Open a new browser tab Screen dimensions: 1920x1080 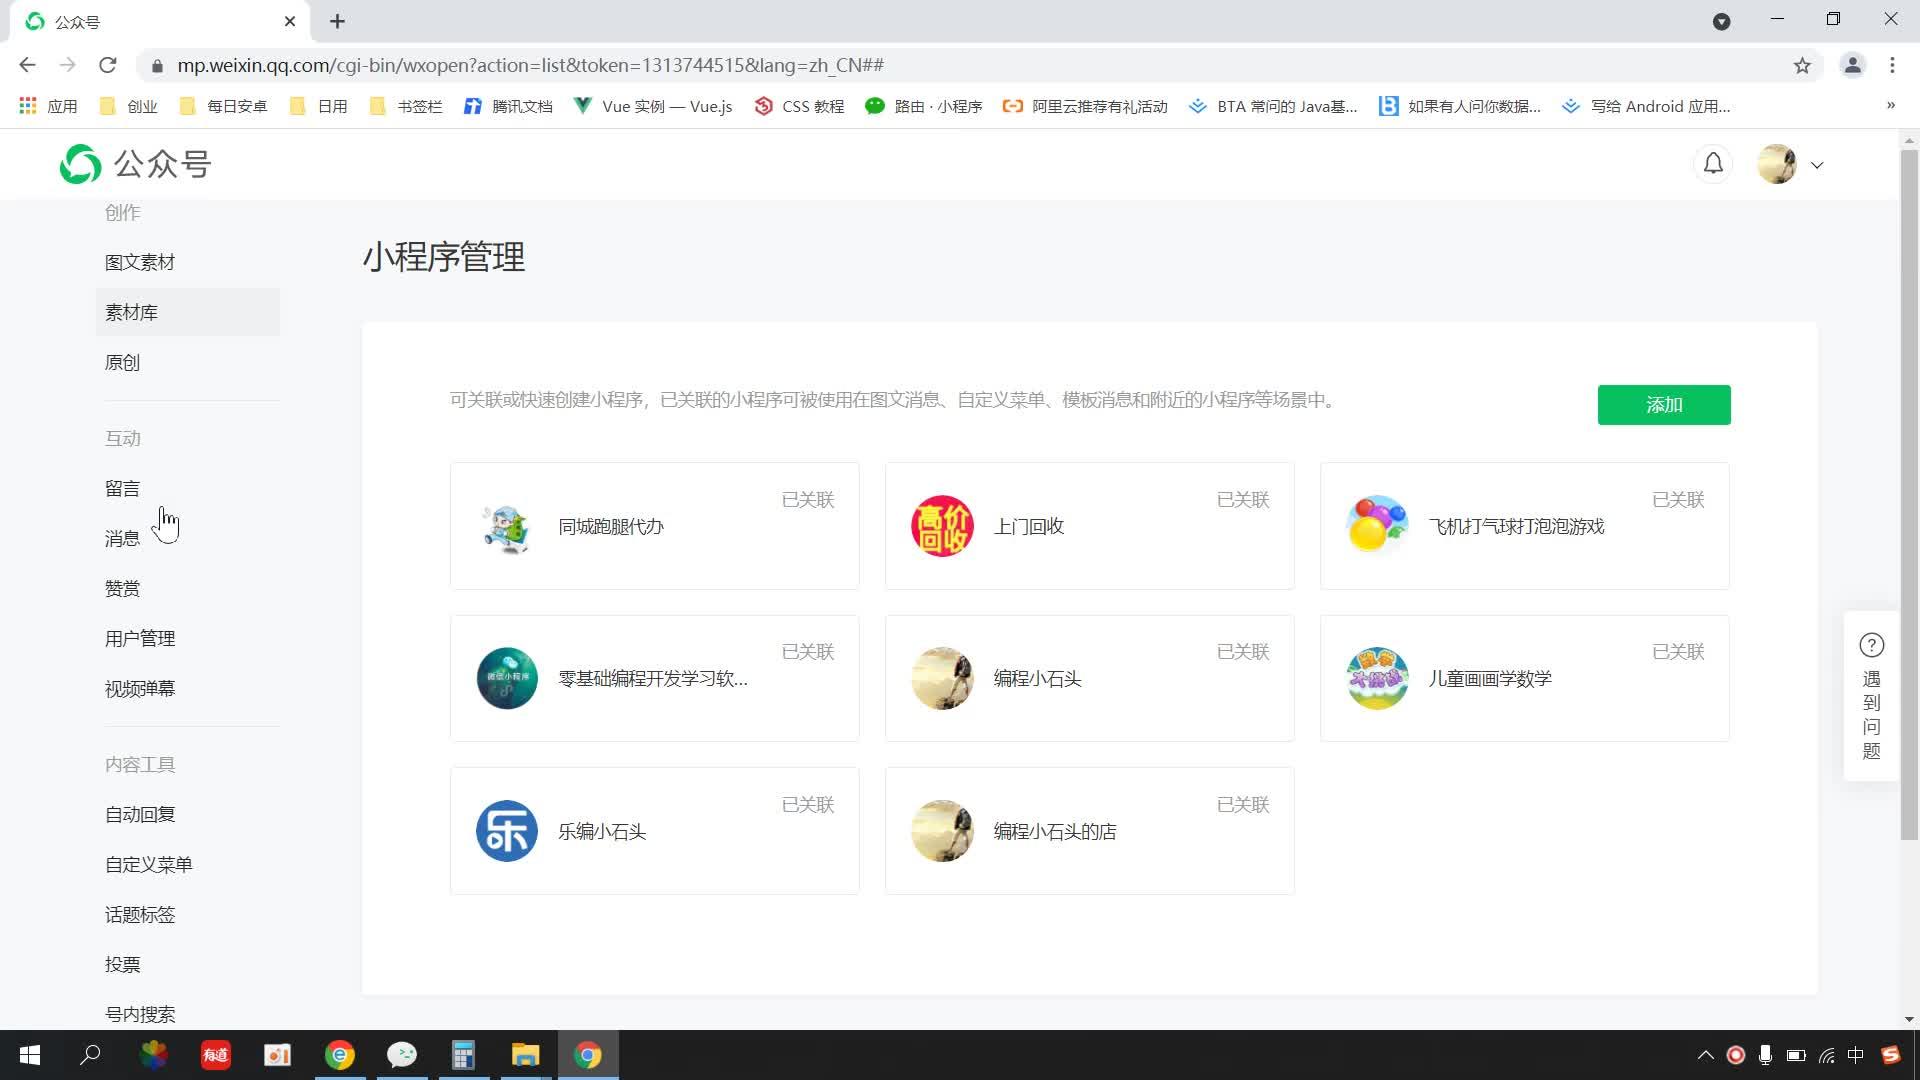tap(338, 21)
